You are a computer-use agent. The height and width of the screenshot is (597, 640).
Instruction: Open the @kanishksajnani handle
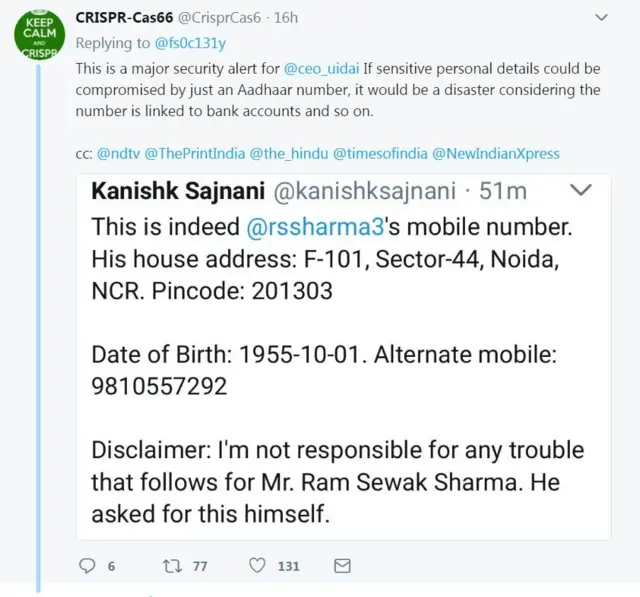(359, 190)
